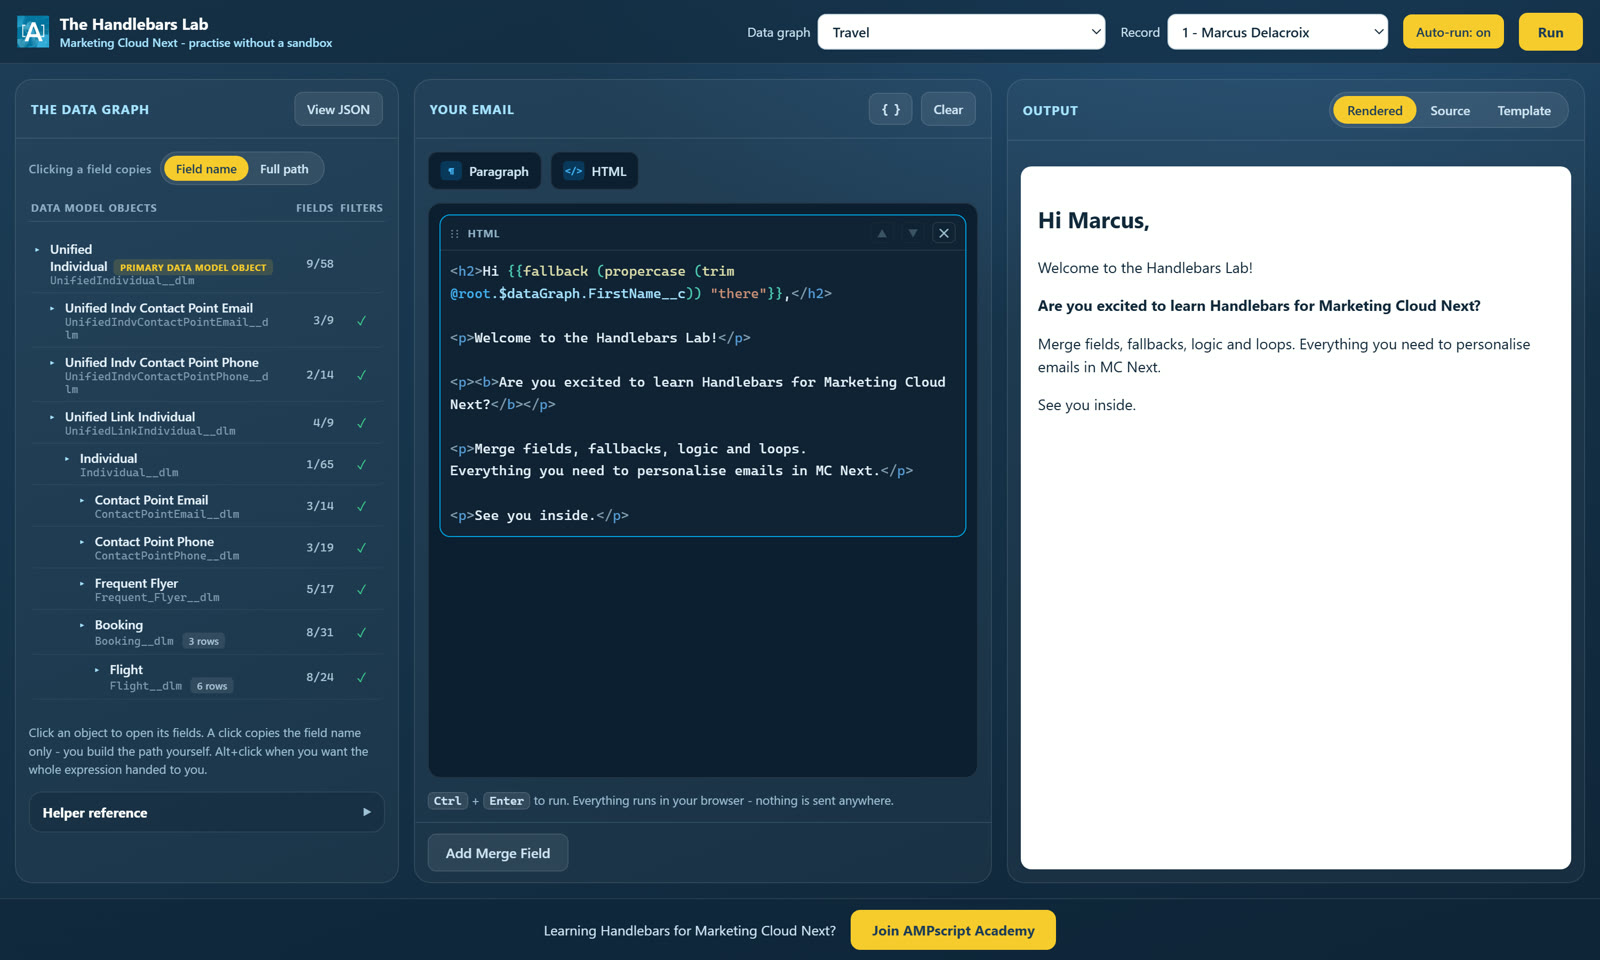The width and height of the screenshot is (1600, 960).
Task: Click the filter checkmark for Frequent Flyer
Action: click(x=362, y=590)
